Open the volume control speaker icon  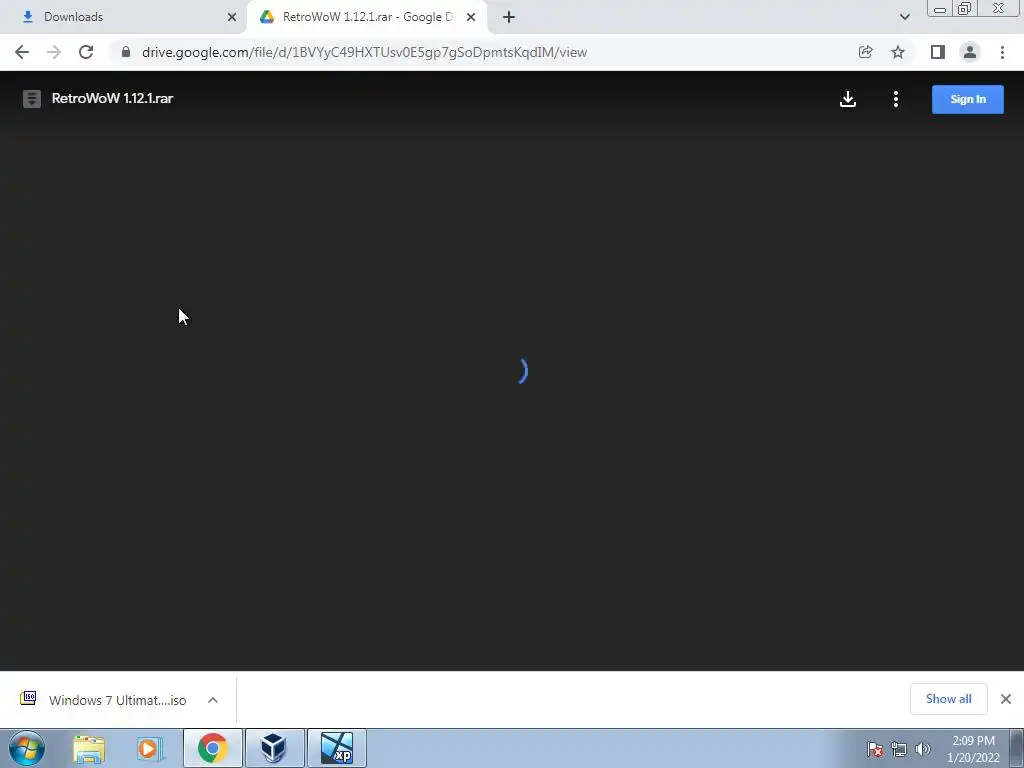(922, 749)
